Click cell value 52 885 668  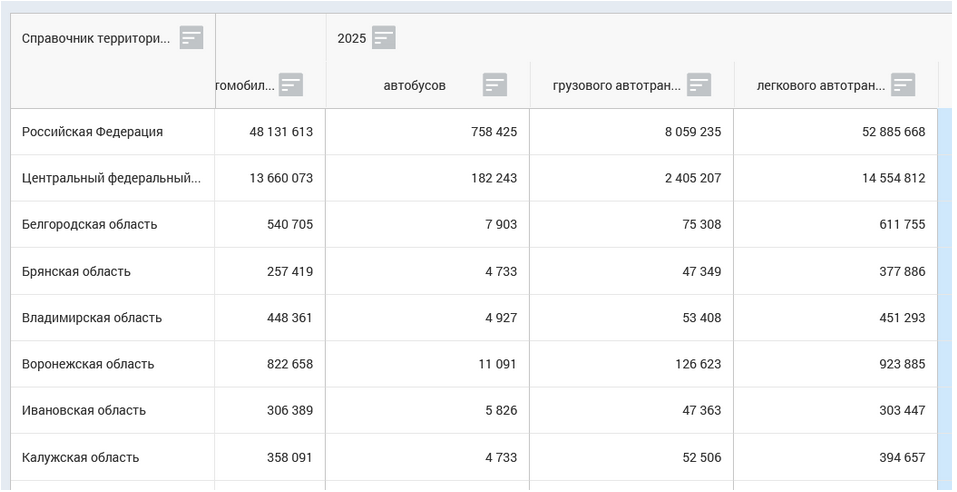(894, 132)
